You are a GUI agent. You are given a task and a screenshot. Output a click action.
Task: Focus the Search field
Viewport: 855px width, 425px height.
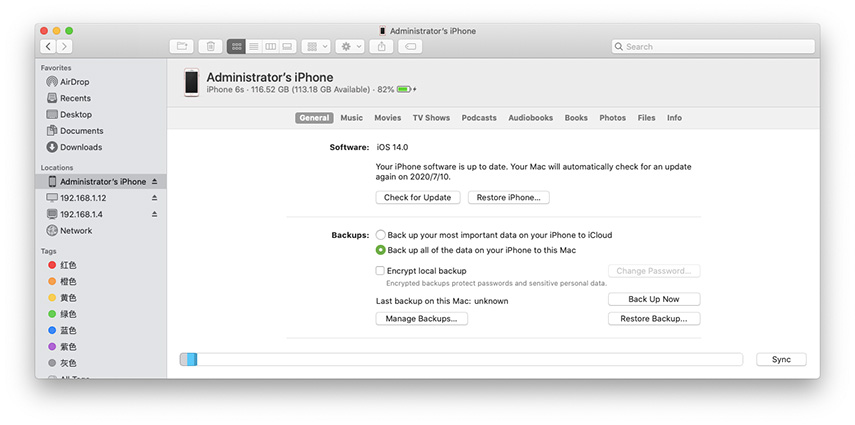[713, 47]
